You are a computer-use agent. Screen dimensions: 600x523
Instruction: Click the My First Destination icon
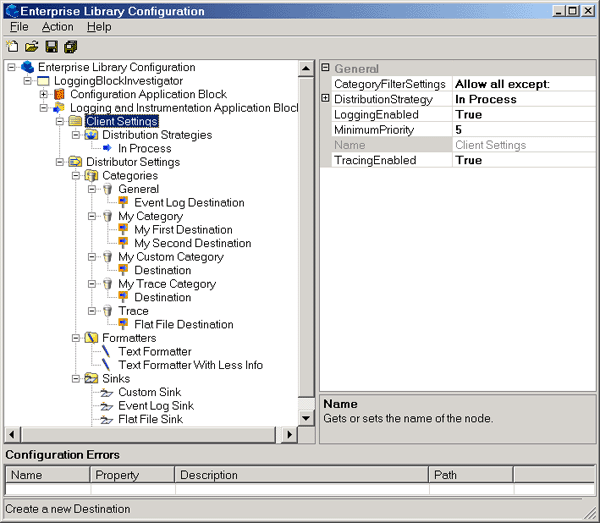tap(123, 229)
